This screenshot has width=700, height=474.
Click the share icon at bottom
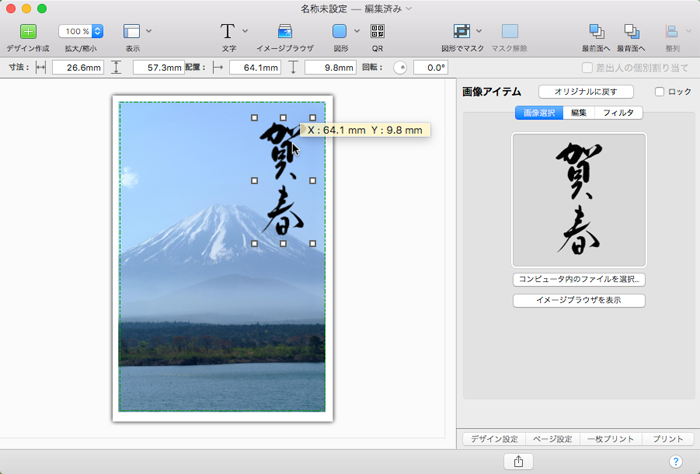[x=518, y=461]
